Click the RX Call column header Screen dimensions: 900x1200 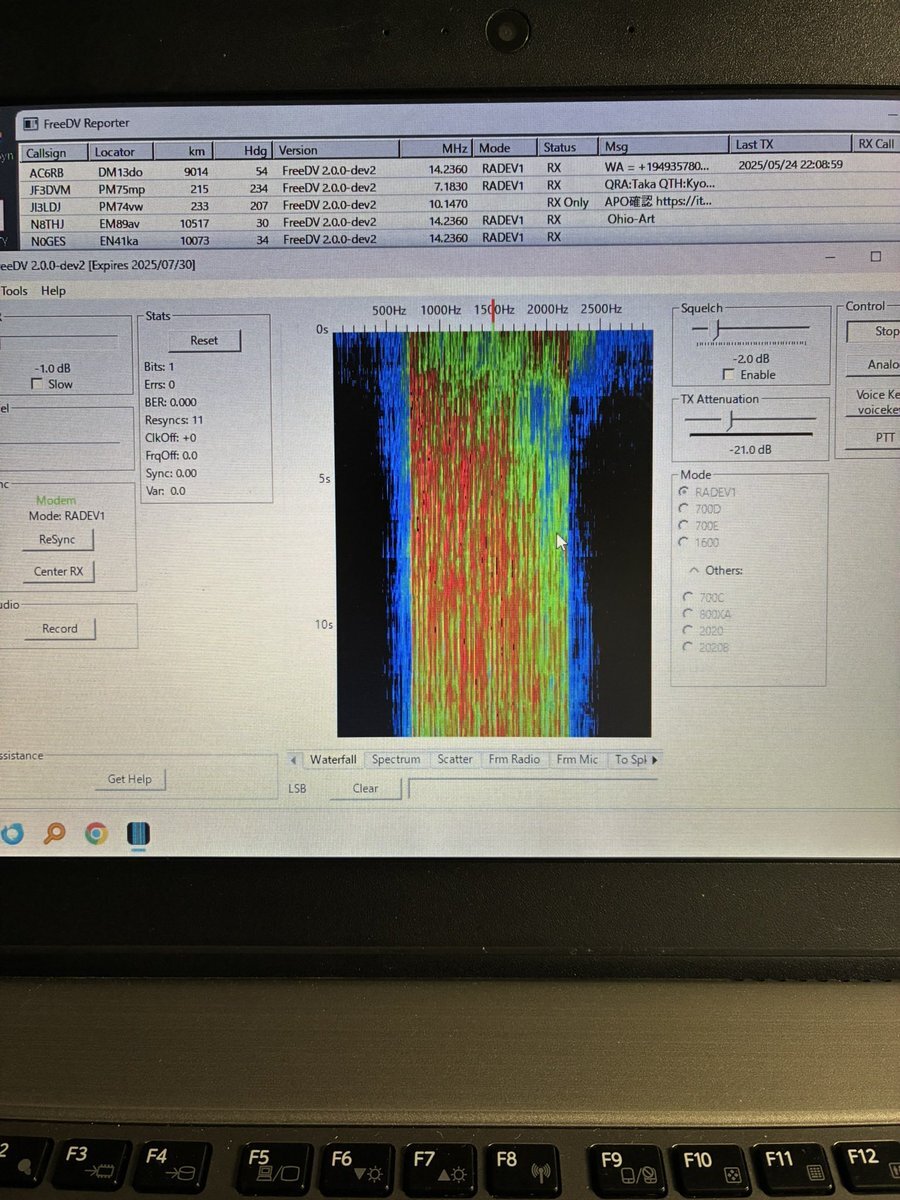875,144
